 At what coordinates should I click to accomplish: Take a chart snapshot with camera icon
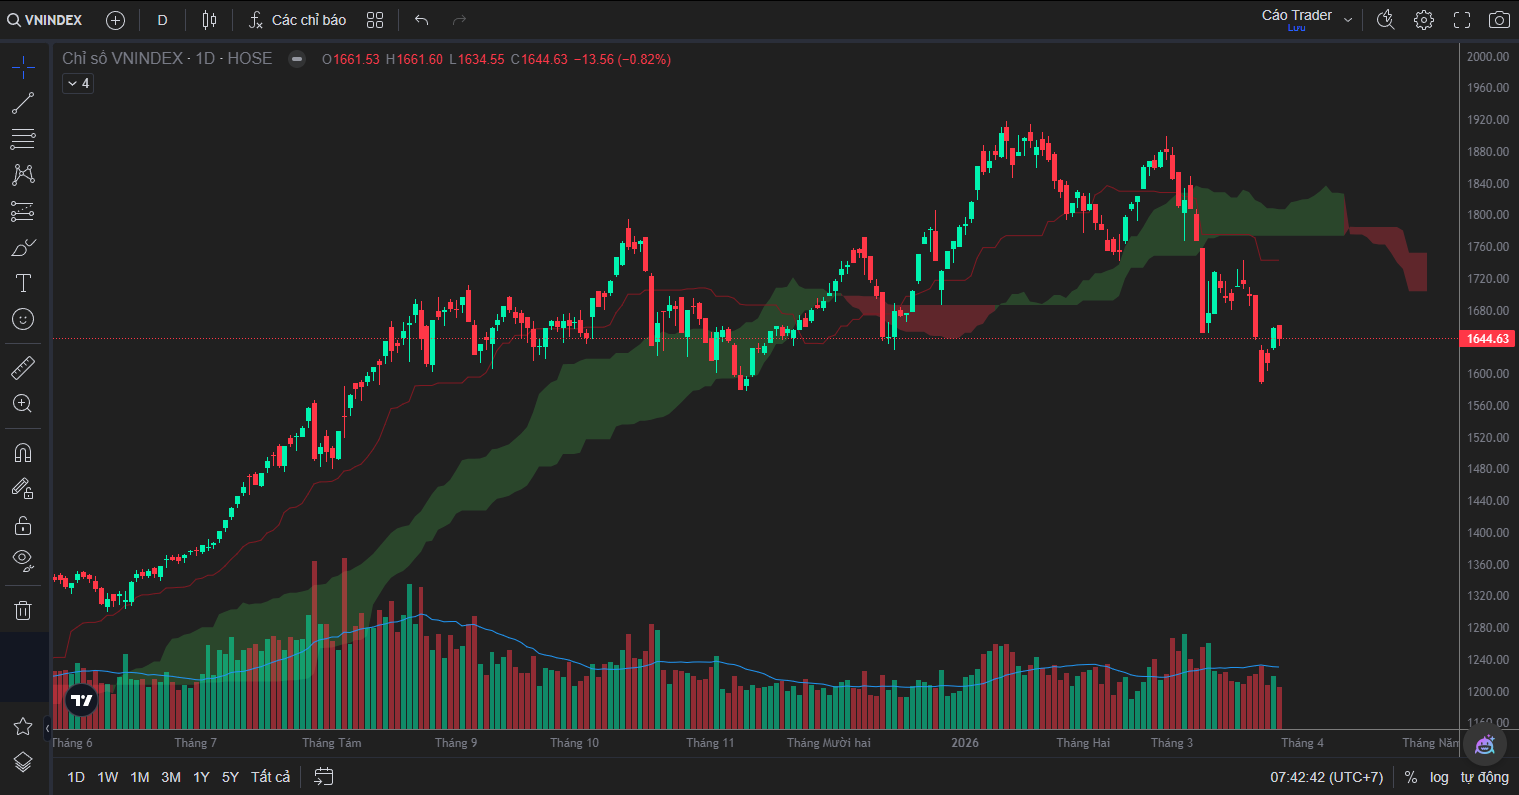(x=1498, y=20)
